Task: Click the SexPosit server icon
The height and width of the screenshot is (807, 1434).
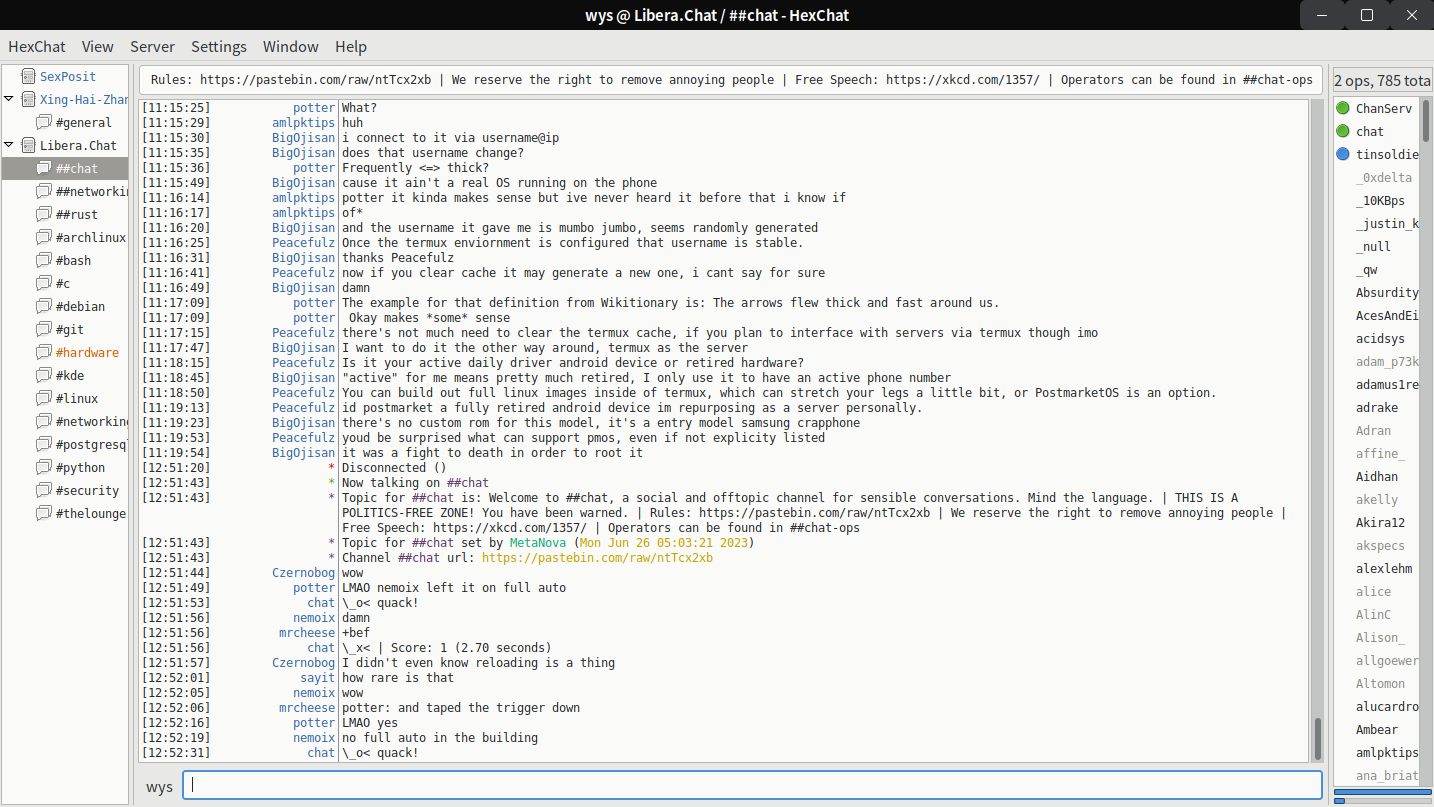Action: coord(26,76)
